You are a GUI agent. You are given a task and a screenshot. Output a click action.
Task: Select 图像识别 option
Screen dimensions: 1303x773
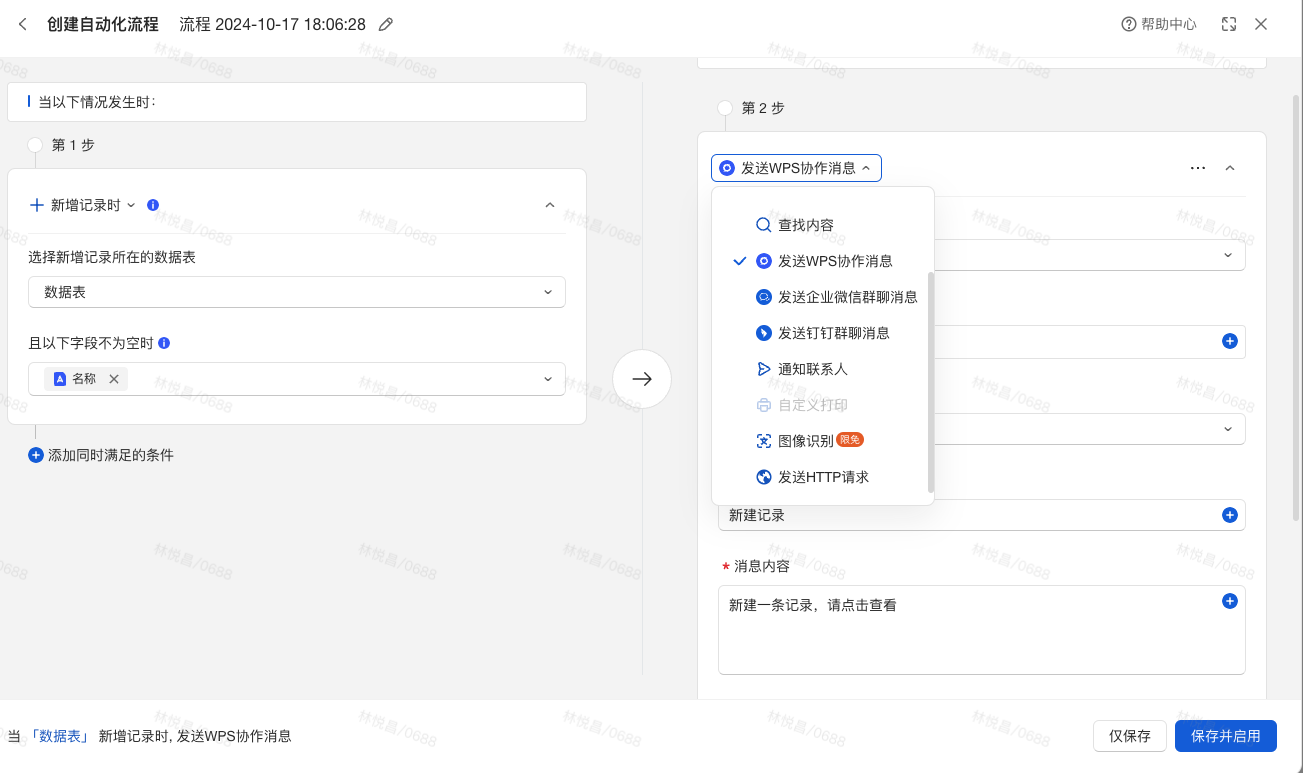[806, 441]
